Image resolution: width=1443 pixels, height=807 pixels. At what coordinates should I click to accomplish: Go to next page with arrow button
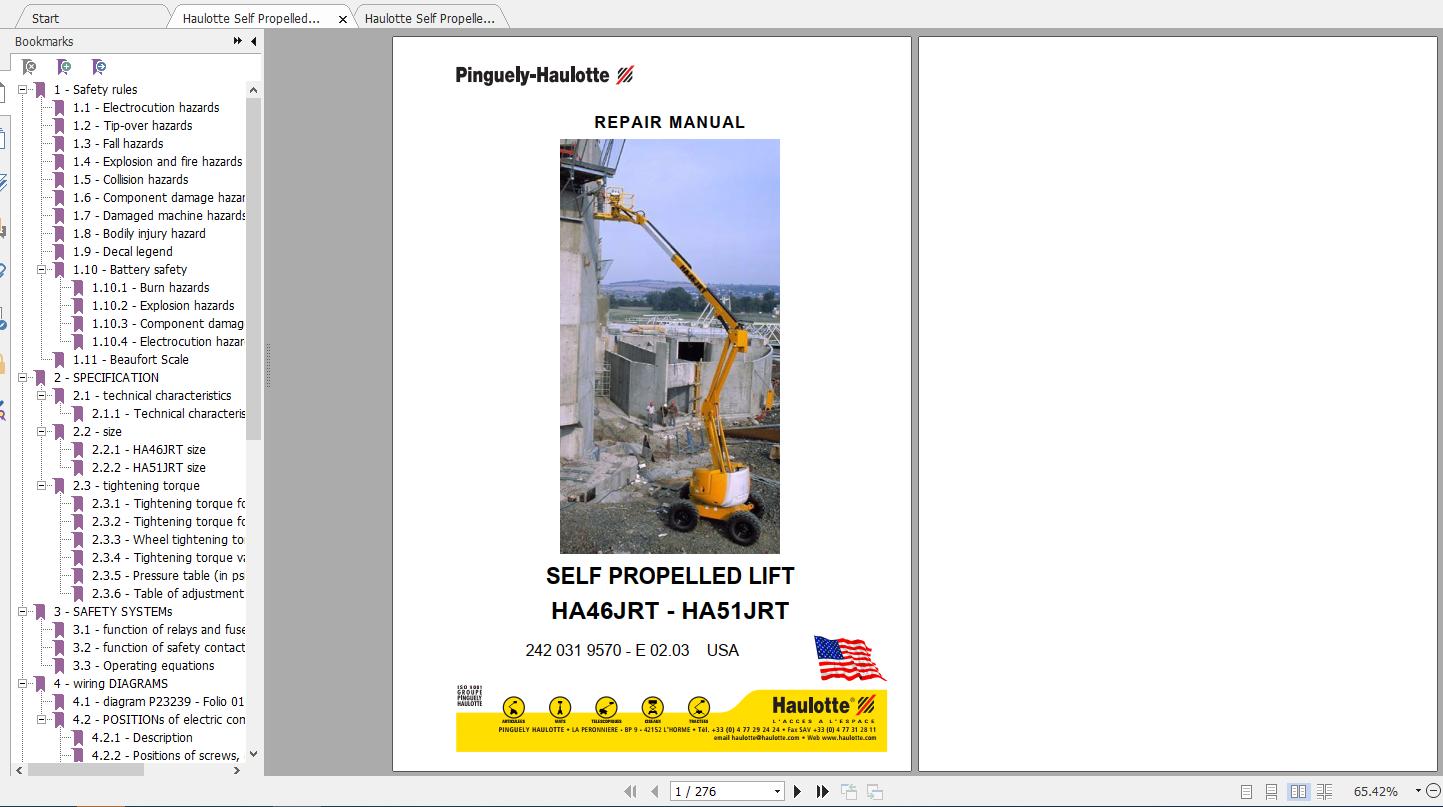(797, 790)
